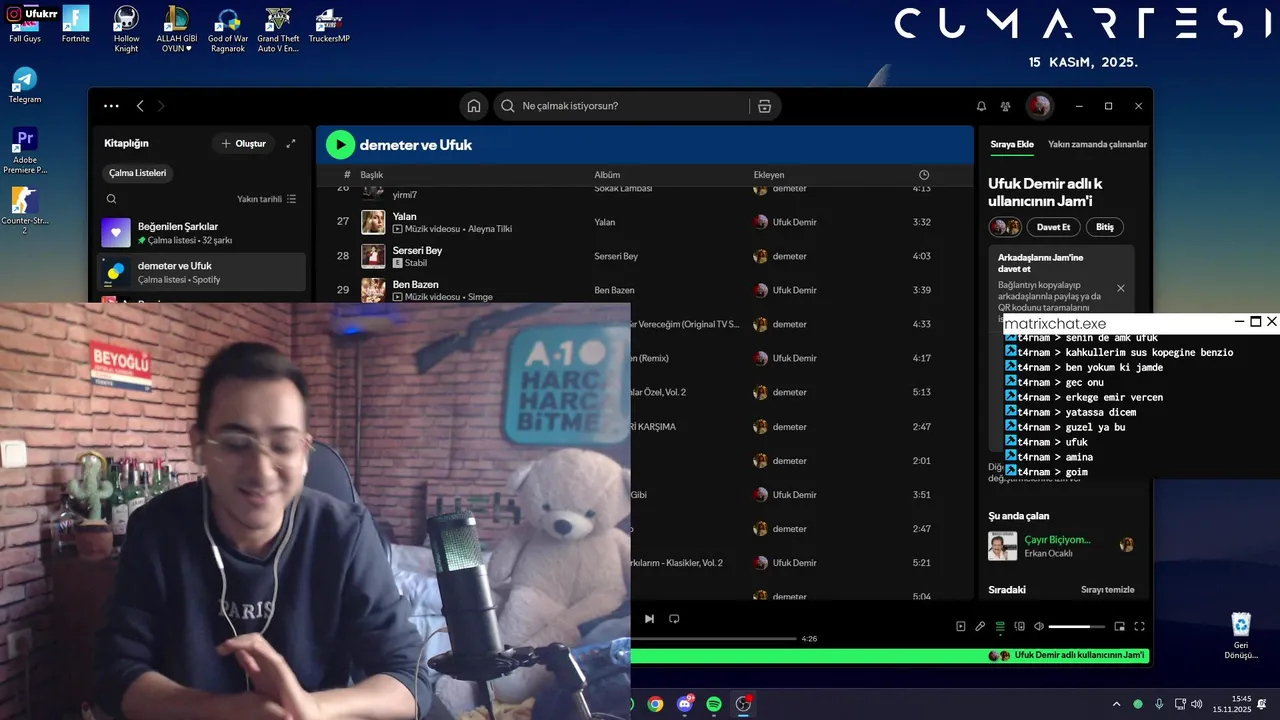Sort by the Başlık column header
Viewport: 1280px width, 720px height.
tap(372, 175)
